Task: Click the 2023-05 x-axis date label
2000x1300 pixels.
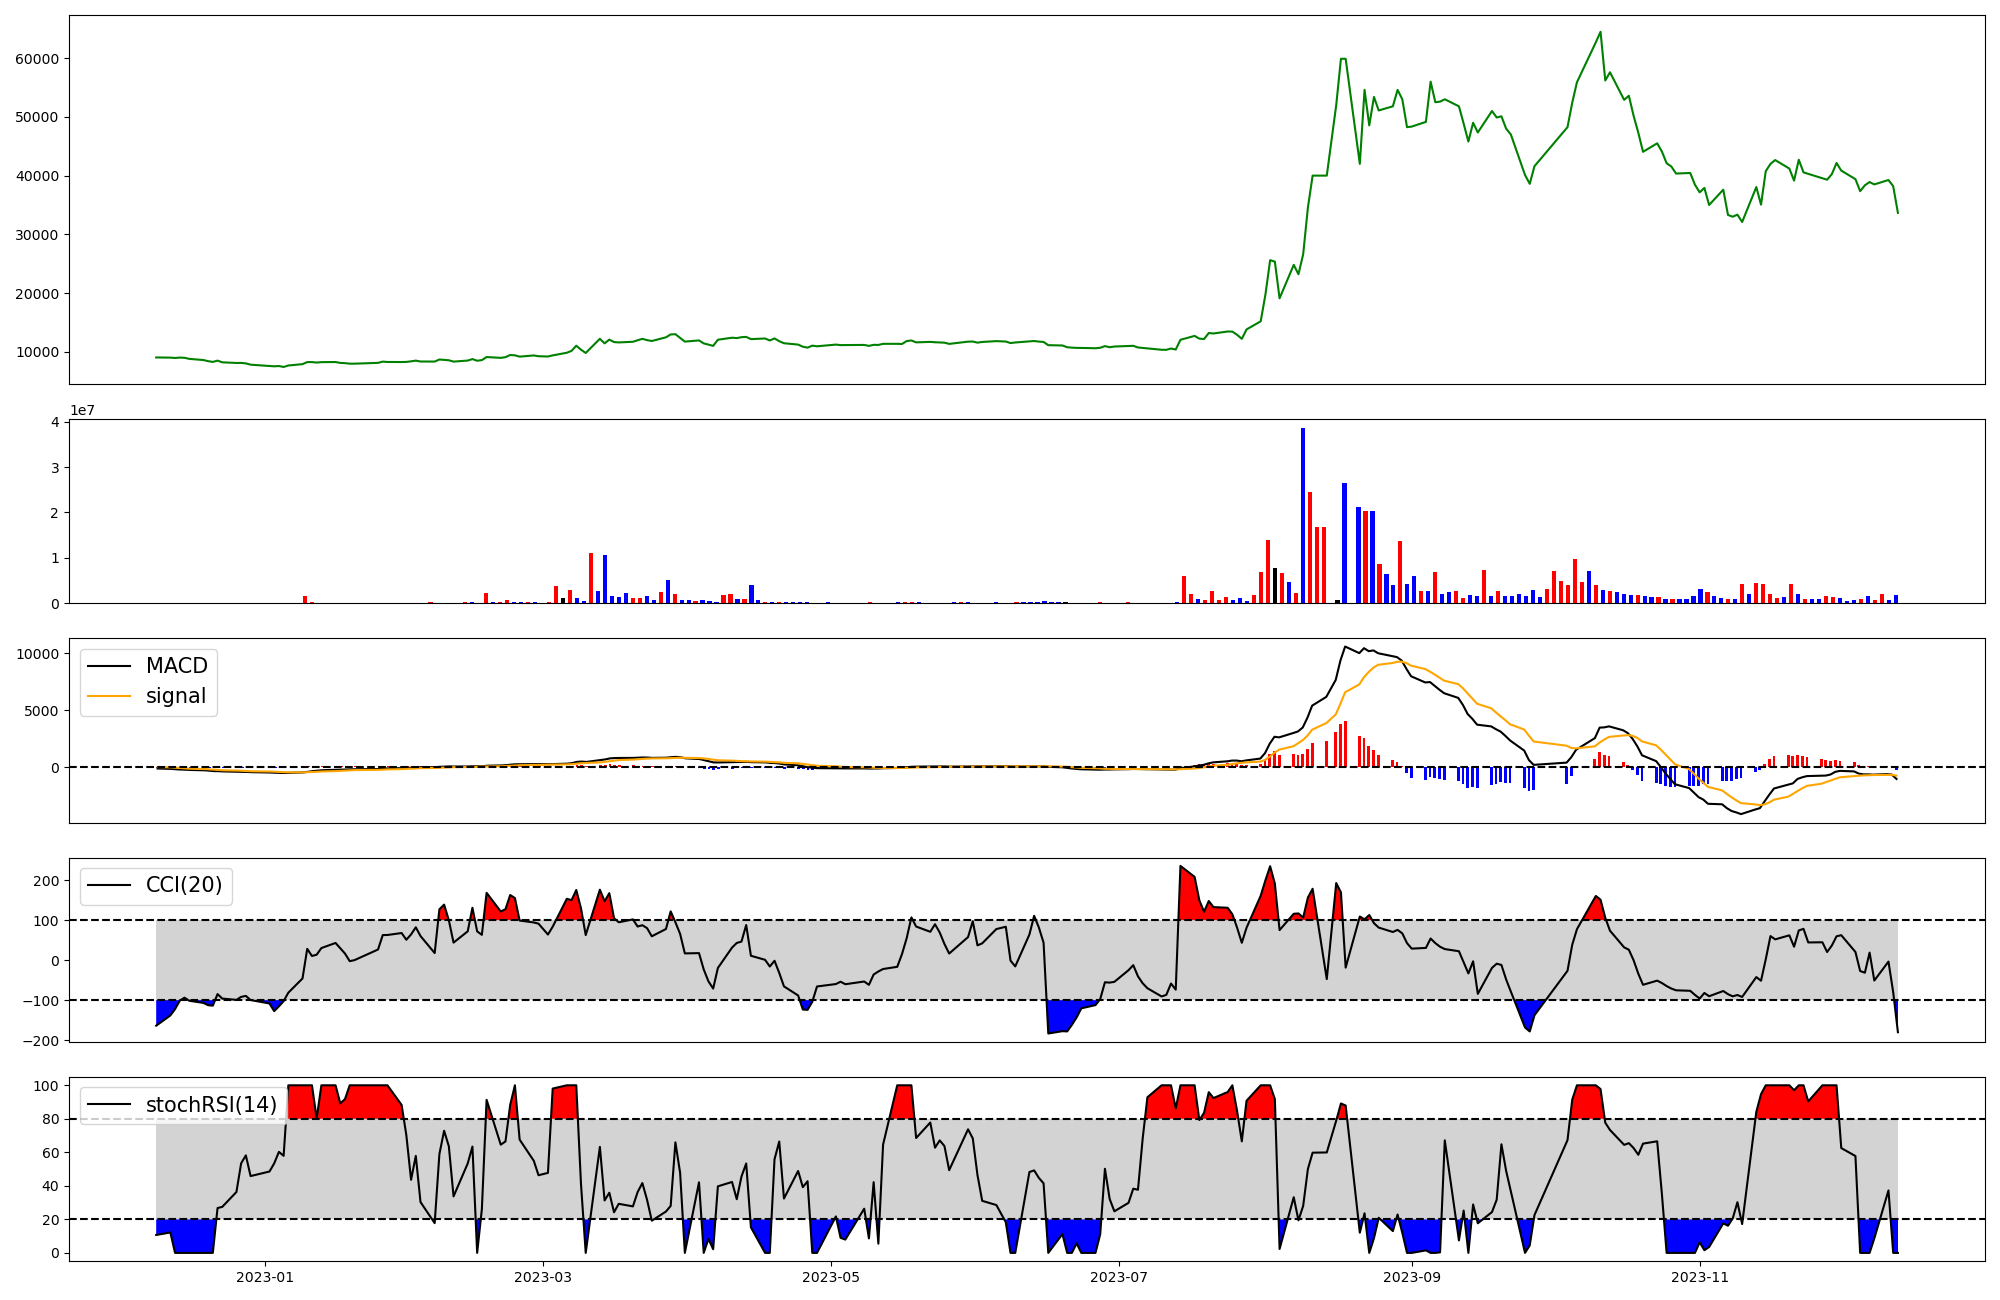Action: pyautogui.click(x=831, y=1277)
